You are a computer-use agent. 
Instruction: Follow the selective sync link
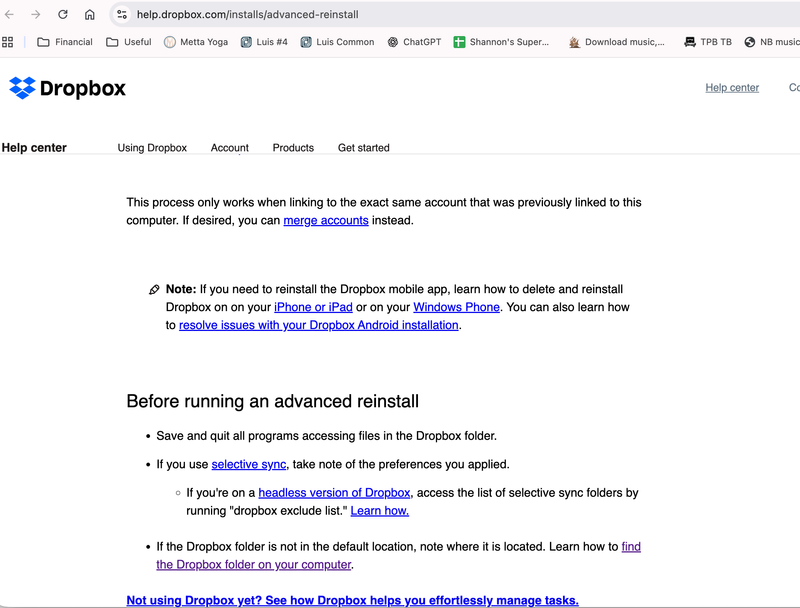click(x=248, y=464)
